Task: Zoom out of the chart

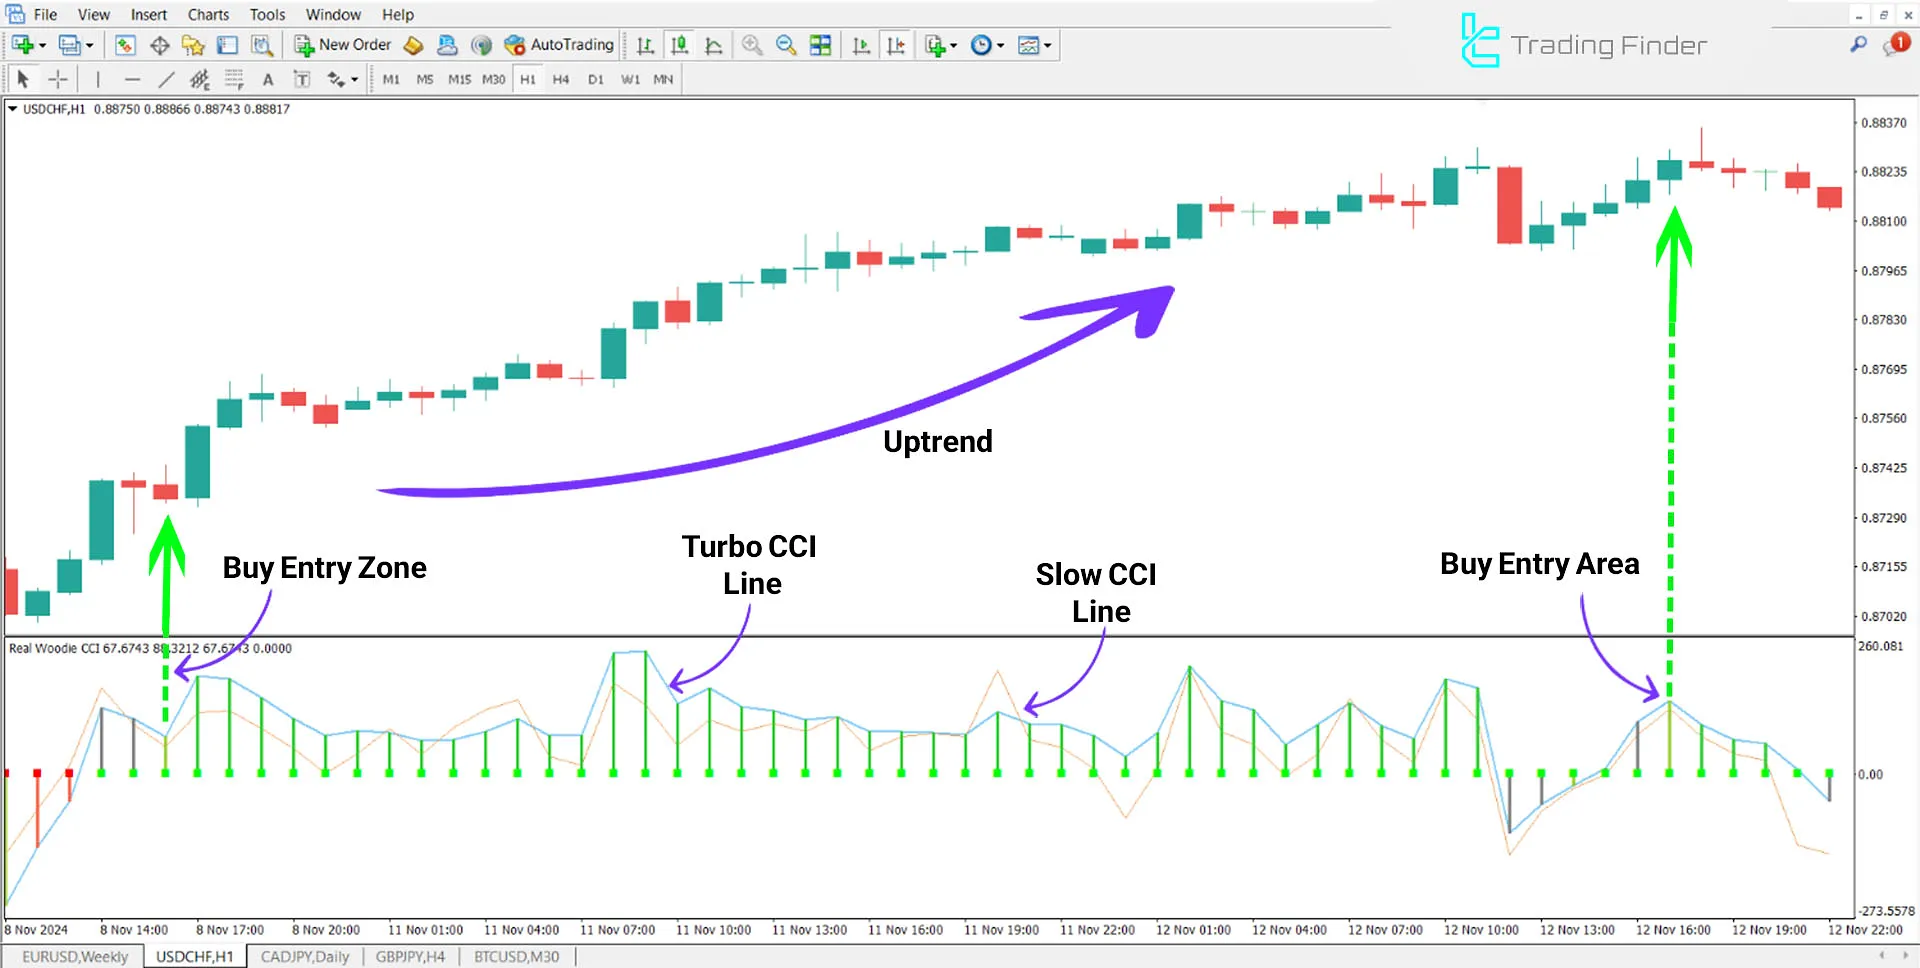Action: [786, 44]
